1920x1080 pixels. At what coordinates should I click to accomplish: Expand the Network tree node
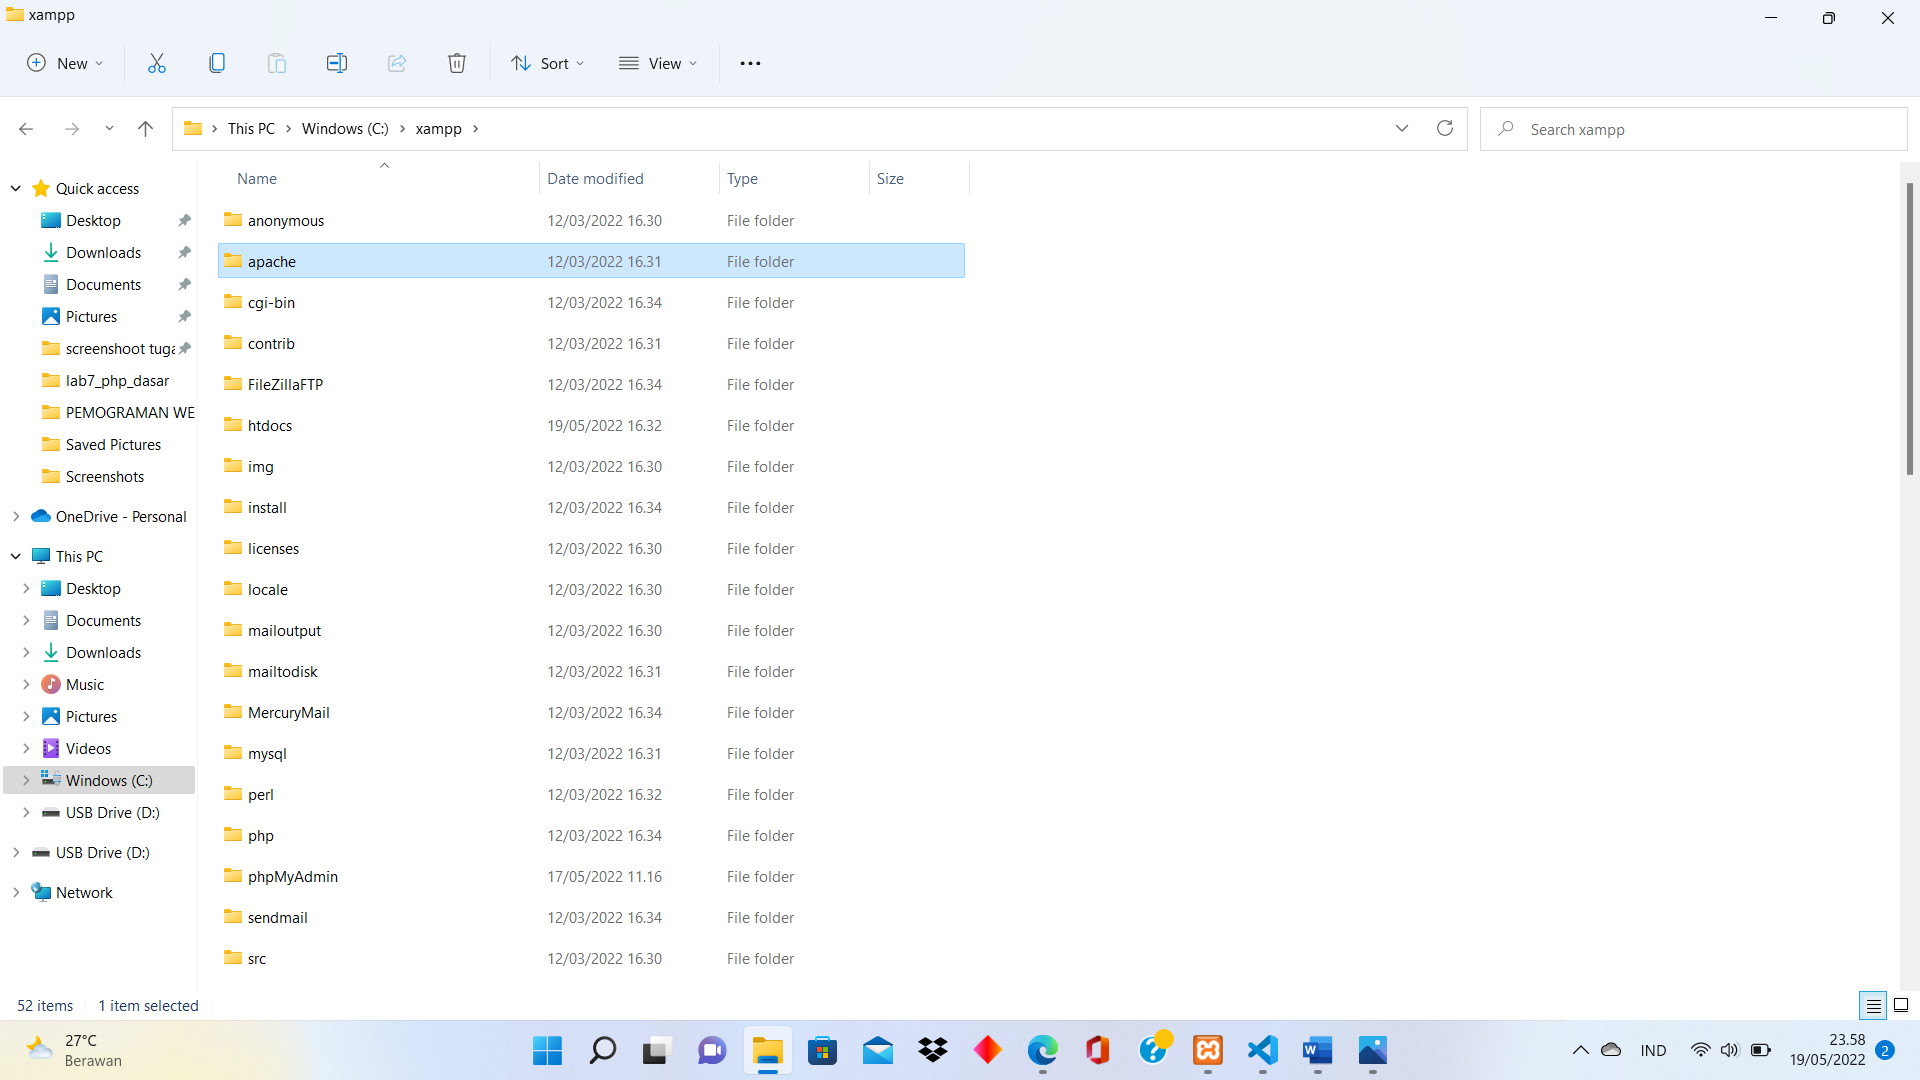[16, 892]
